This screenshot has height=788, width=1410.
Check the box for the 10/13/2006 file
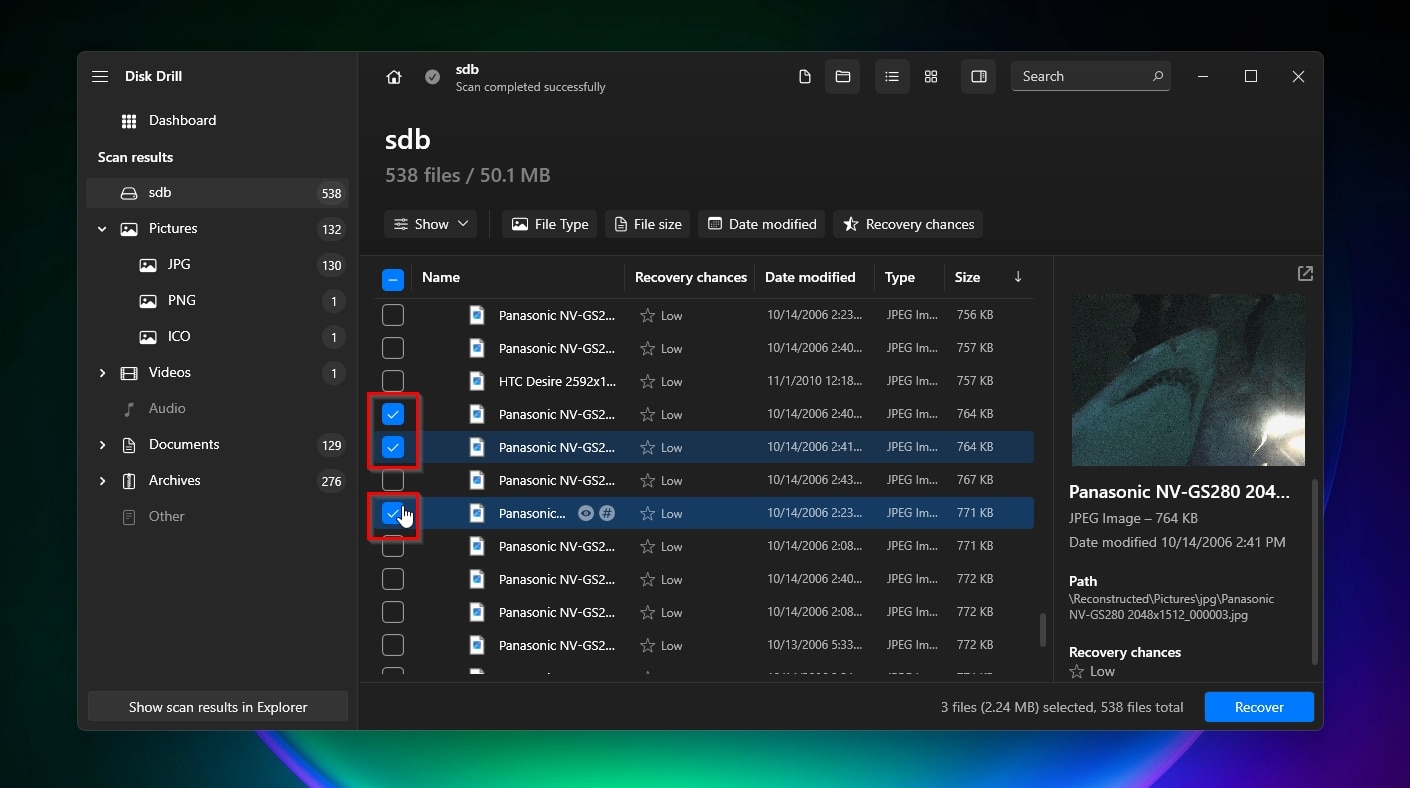pos(393,645)
